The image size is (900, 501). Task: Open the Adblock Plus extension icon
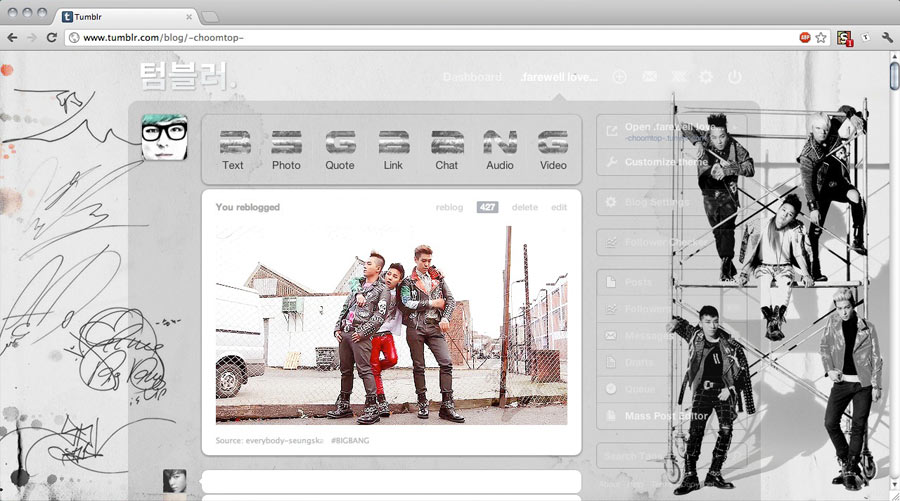pos(805,38)
